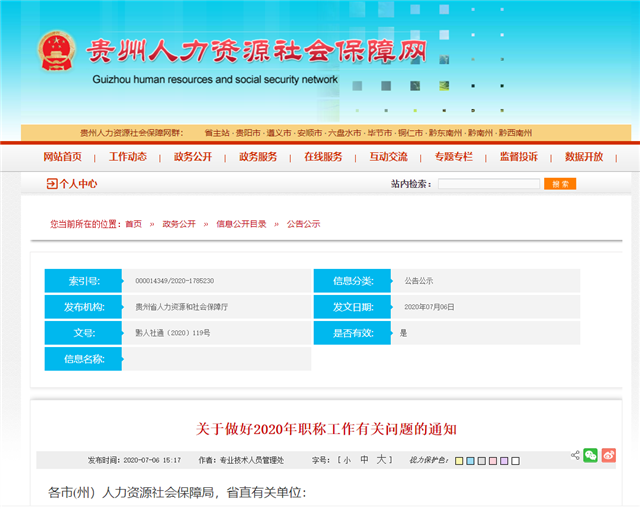Click the national emblem logo

57,51
